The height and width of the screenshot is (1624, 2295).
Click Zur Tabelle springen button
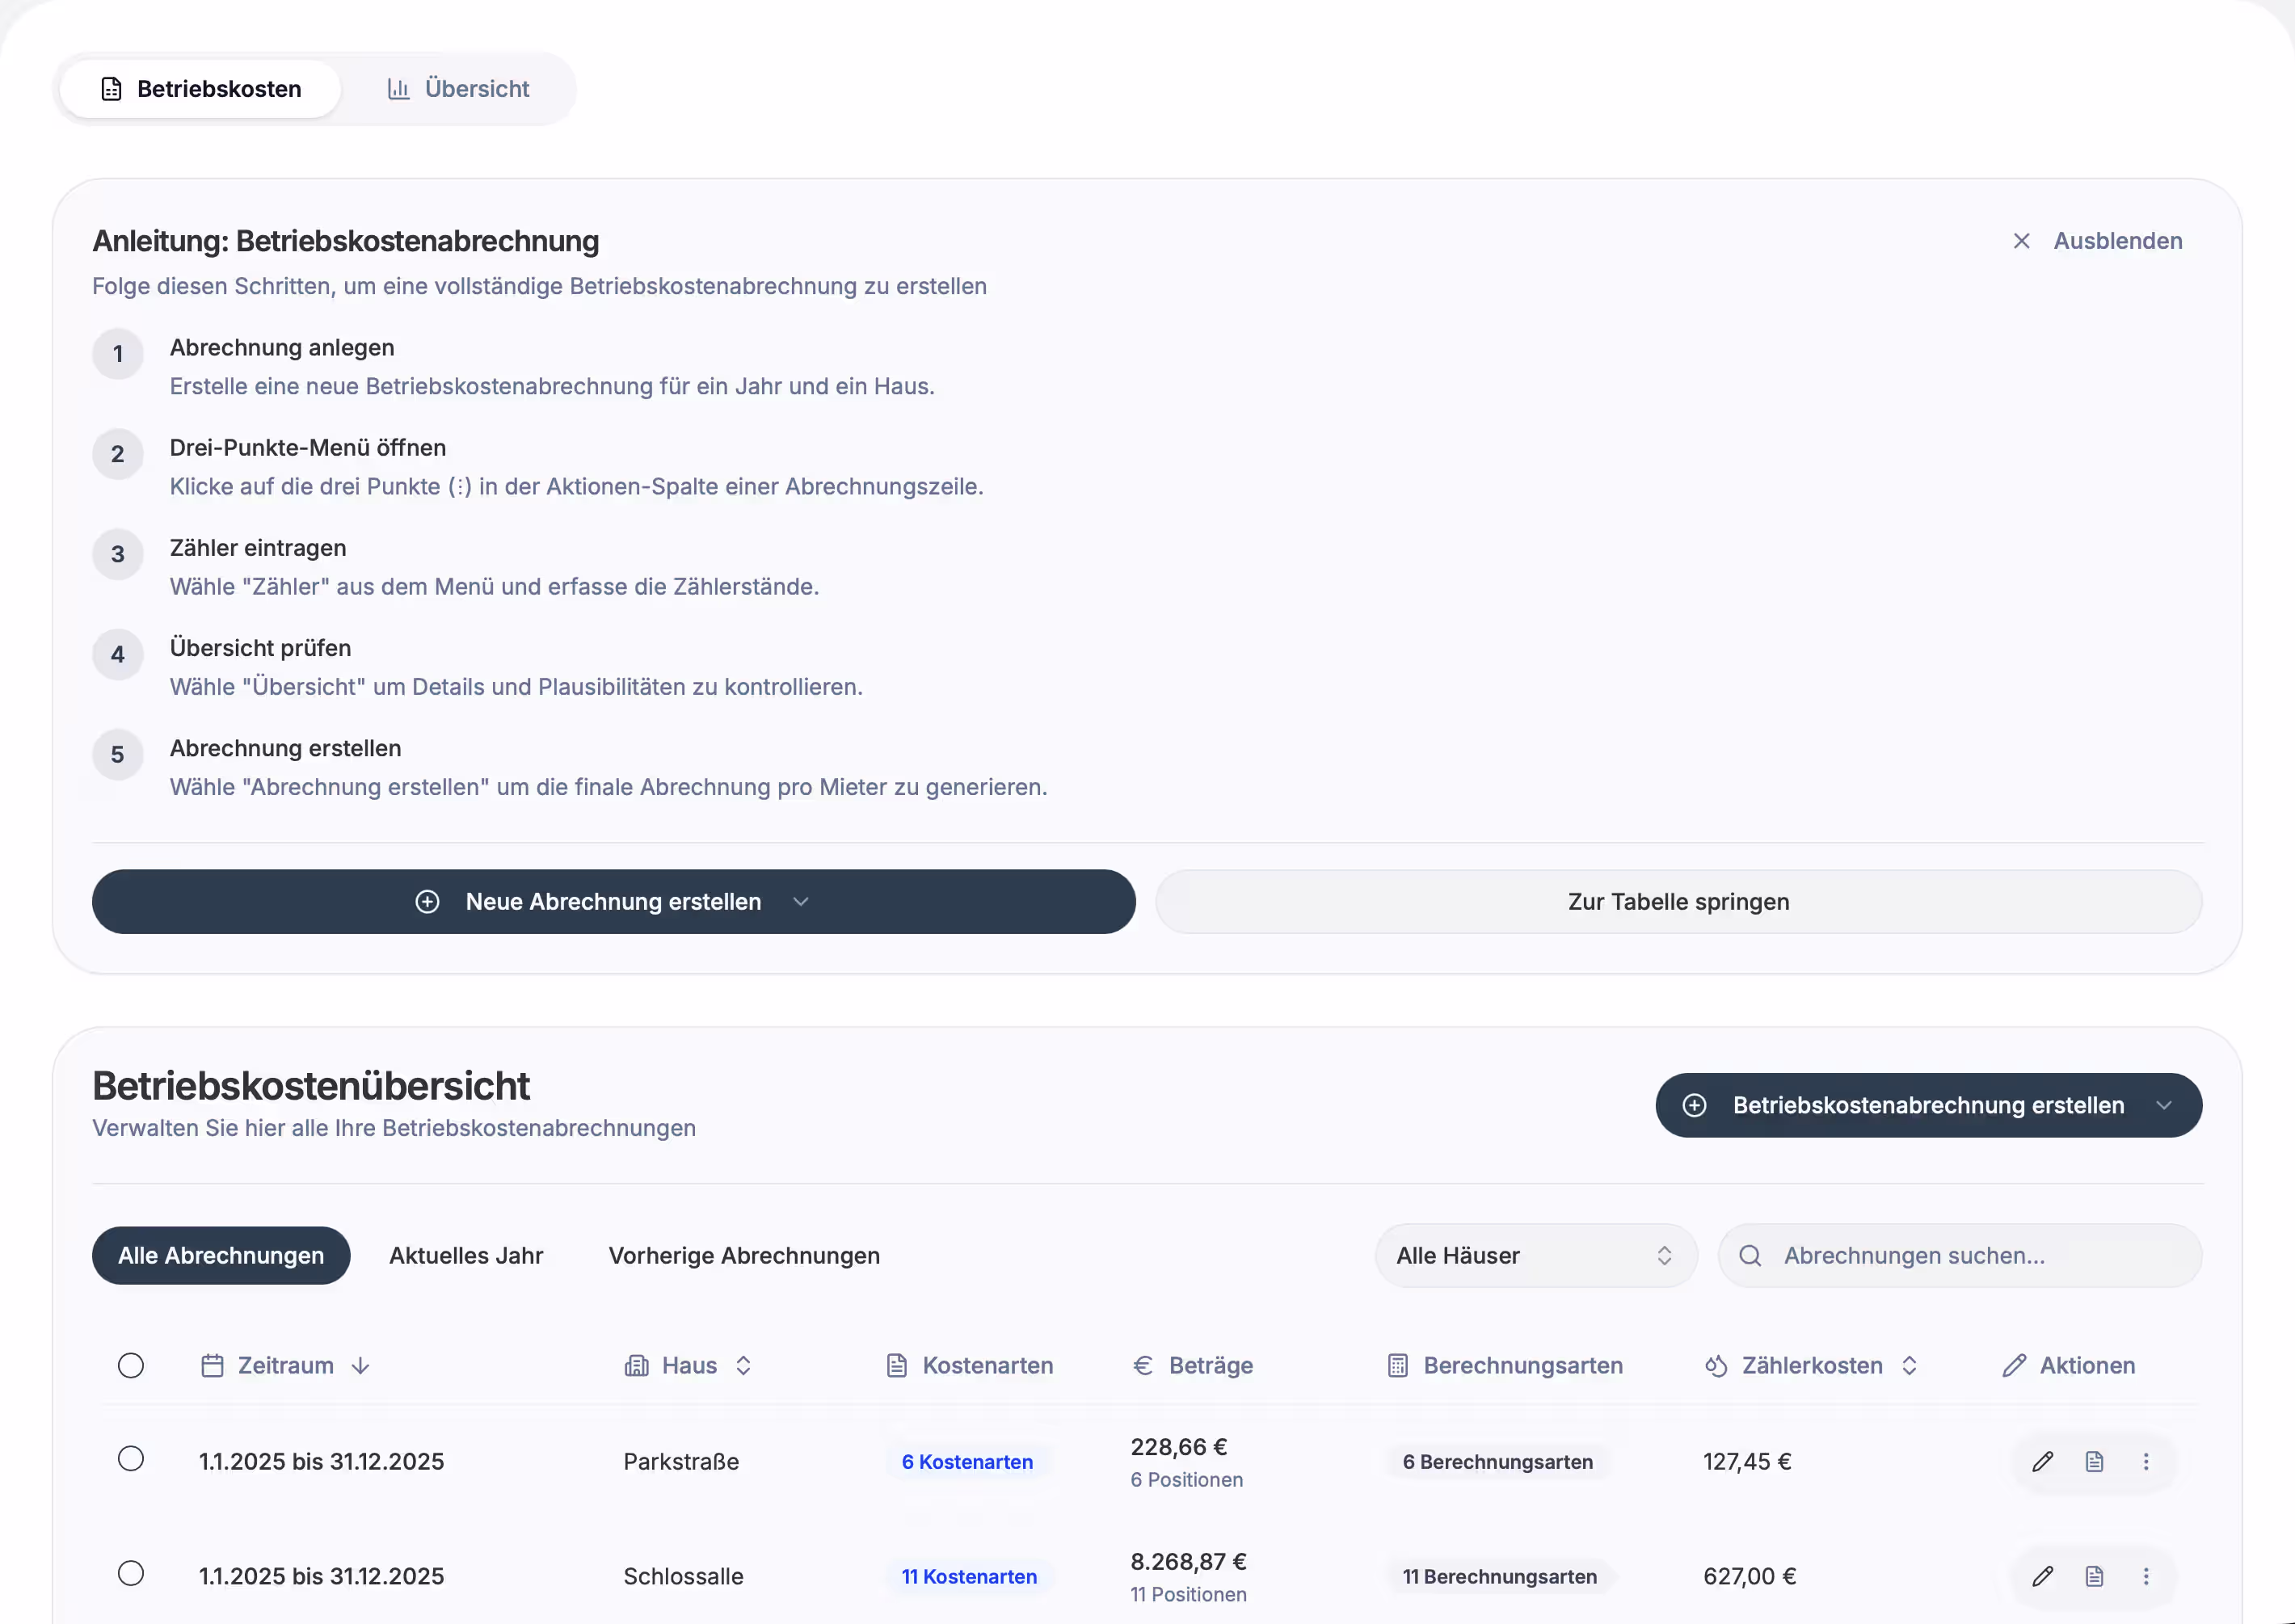coord(1678,901)
